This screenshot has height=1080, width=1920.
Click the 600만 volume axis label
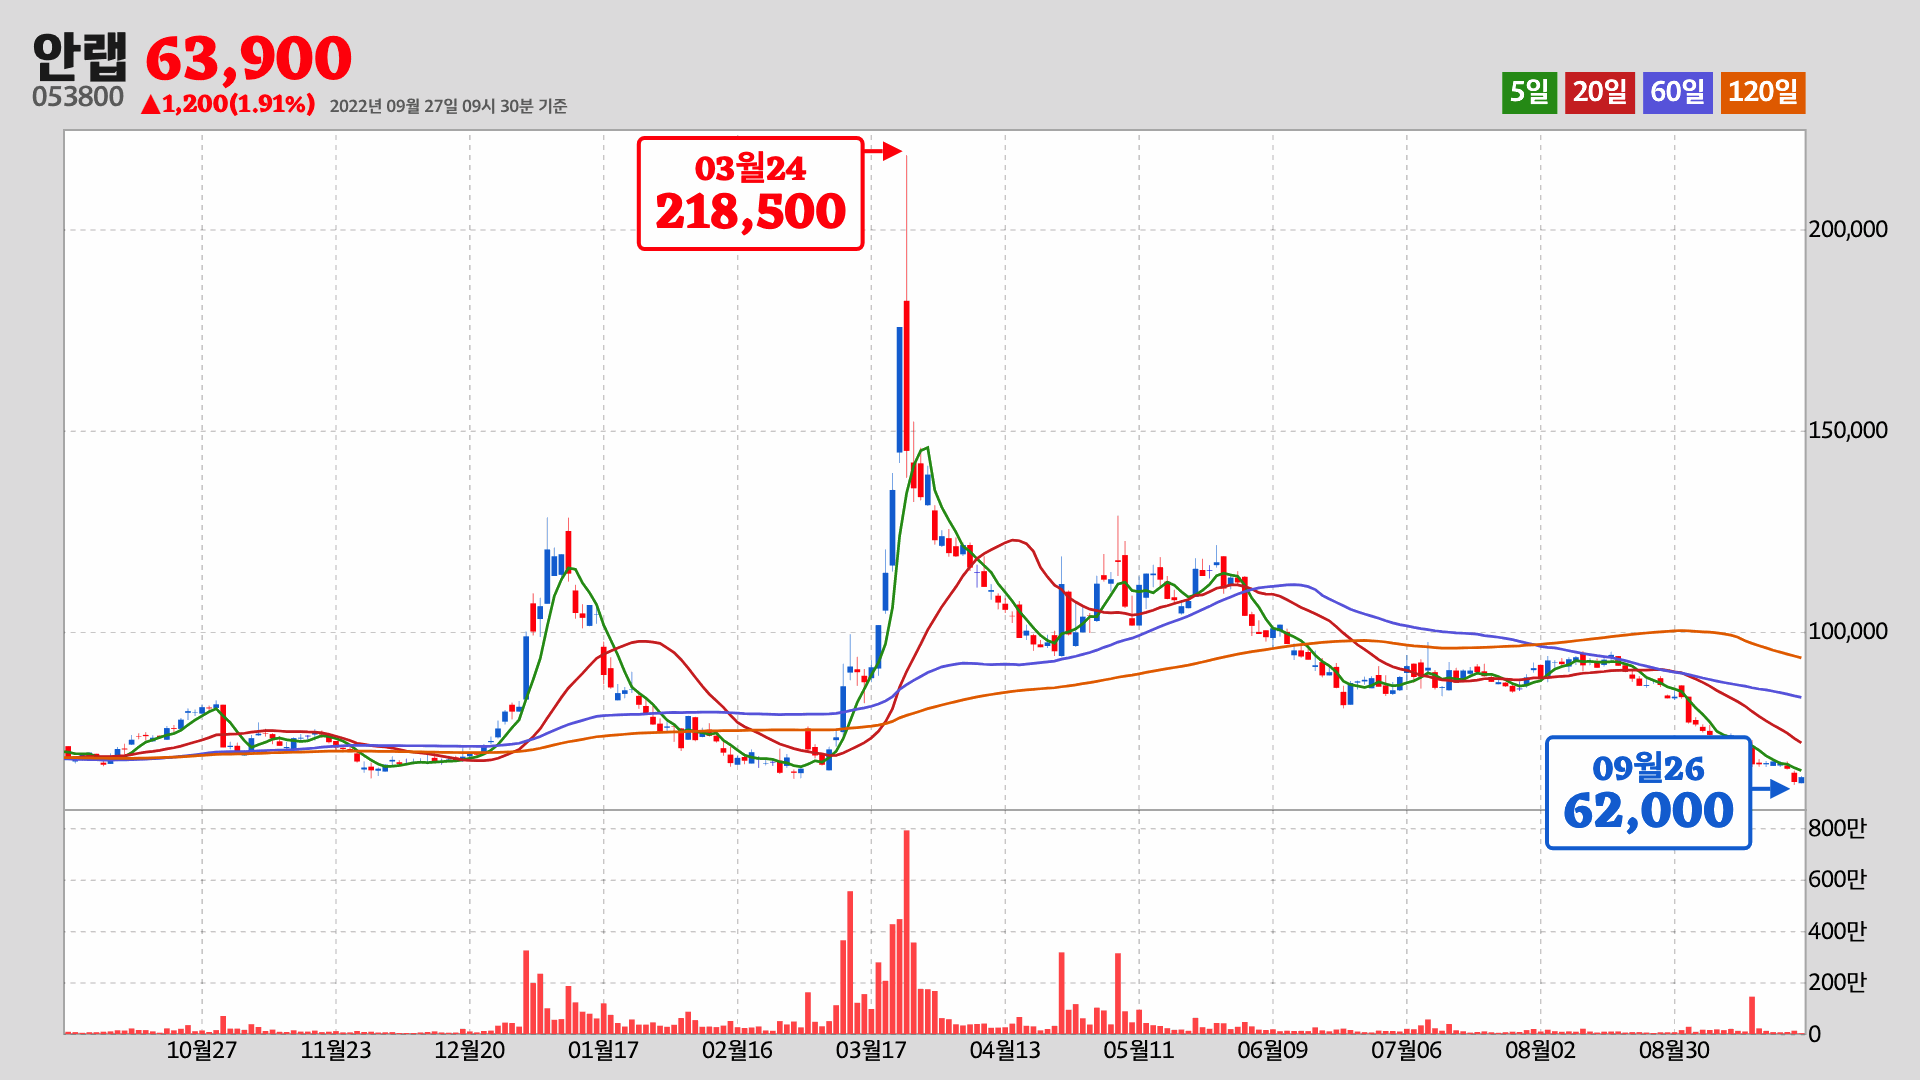point(1837,879)
